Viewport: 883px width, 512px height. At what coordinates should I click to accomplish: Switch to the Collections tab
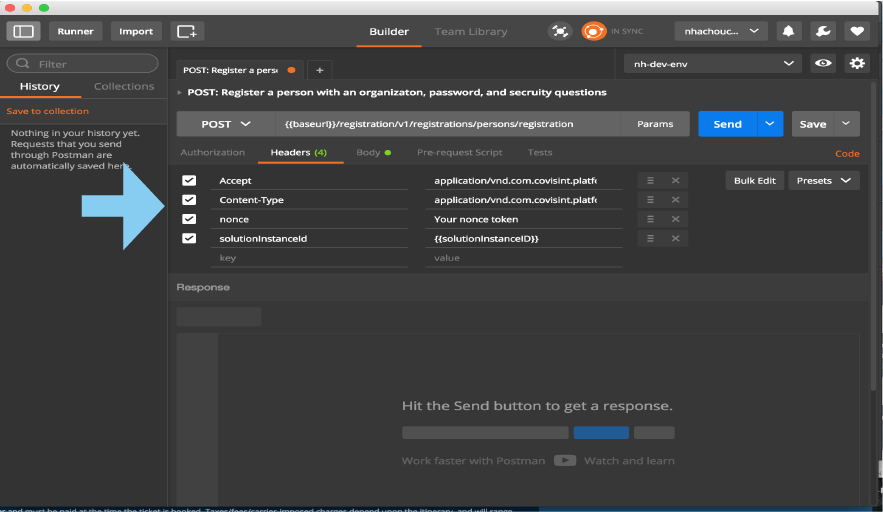pyautogui.click(x=124, y=87)
